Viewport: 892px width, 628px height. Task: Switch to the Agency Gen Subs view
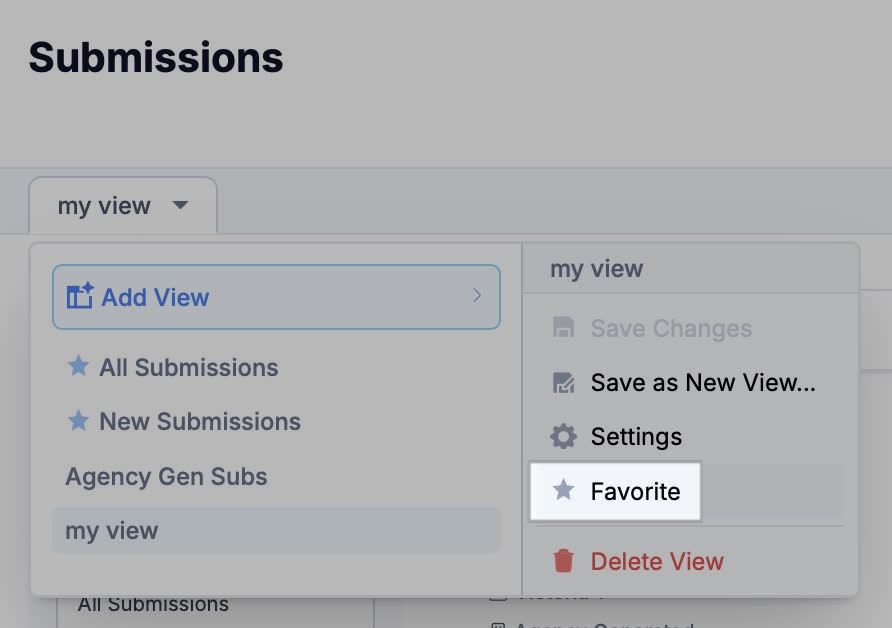click(x=166, y=476)
